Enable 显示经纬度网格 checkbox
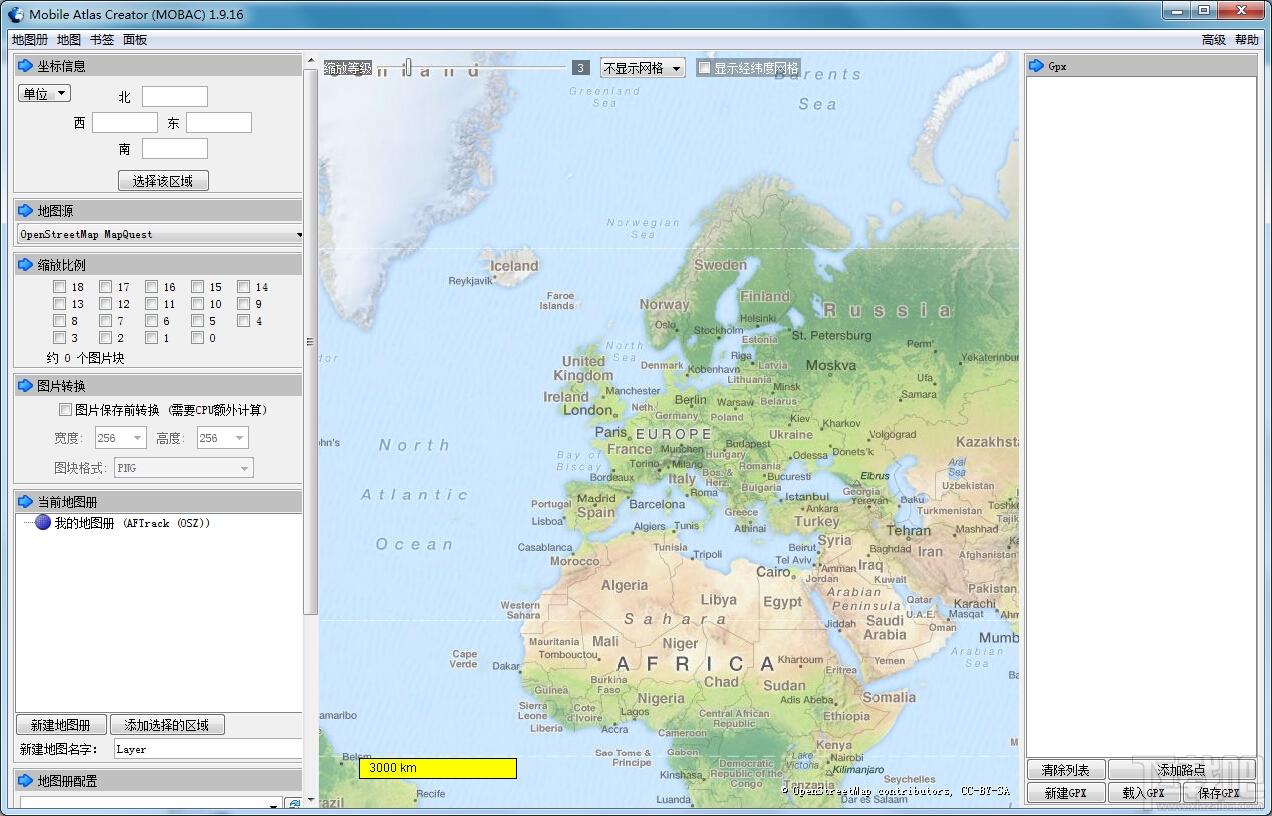 coord(705,68)
